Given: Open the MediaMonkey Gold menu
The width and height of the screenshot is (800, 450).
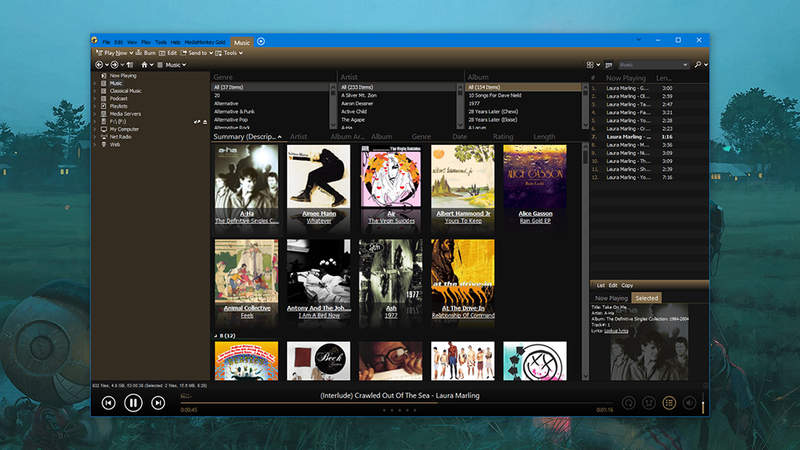Looking at the screenshot, I should 205,42.
